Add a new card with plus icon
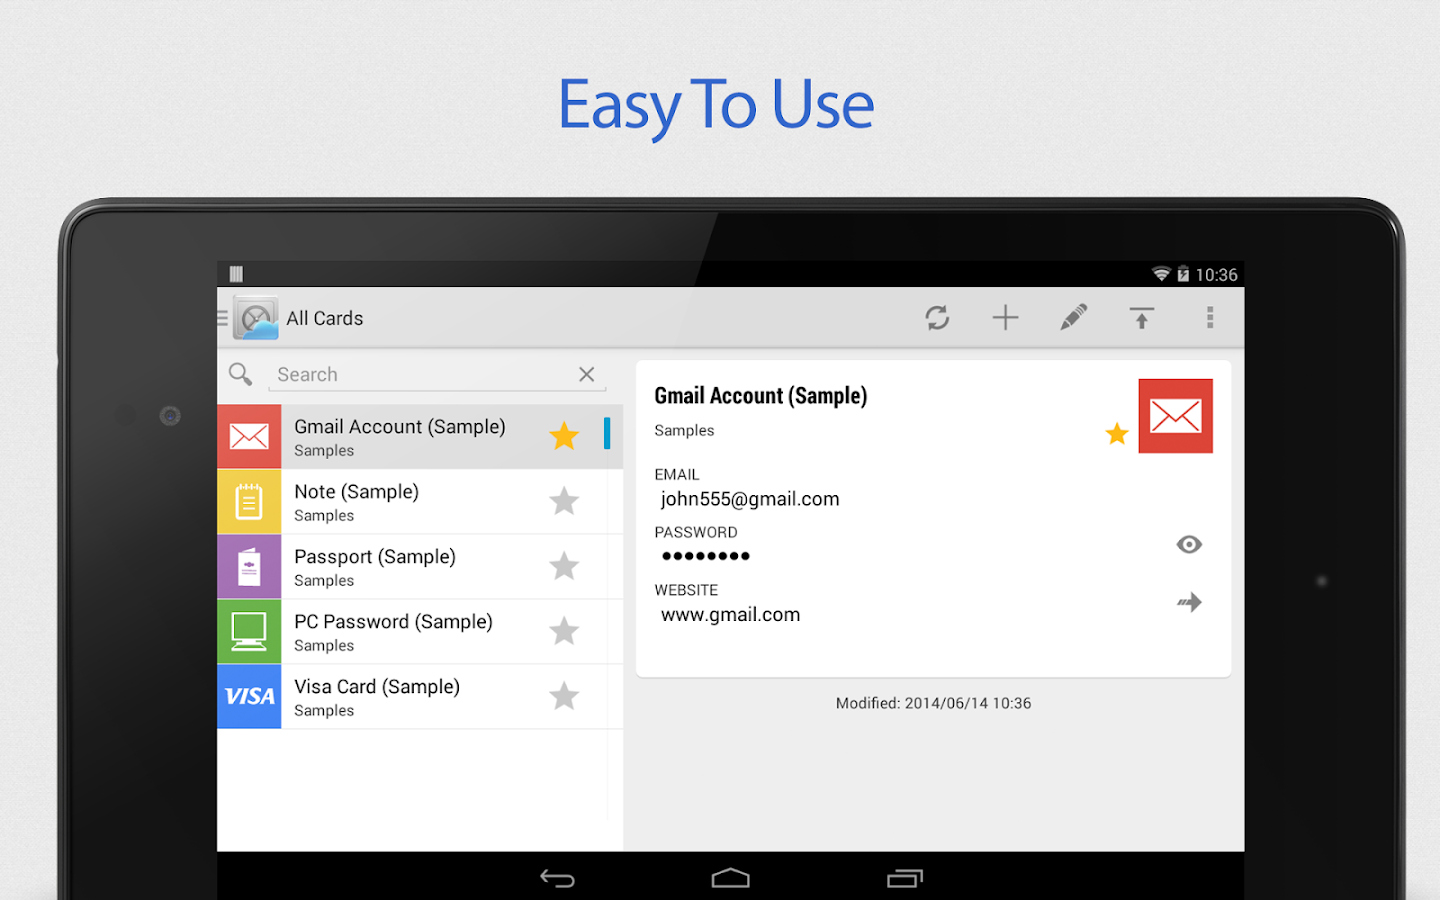 click(1005, 318)
